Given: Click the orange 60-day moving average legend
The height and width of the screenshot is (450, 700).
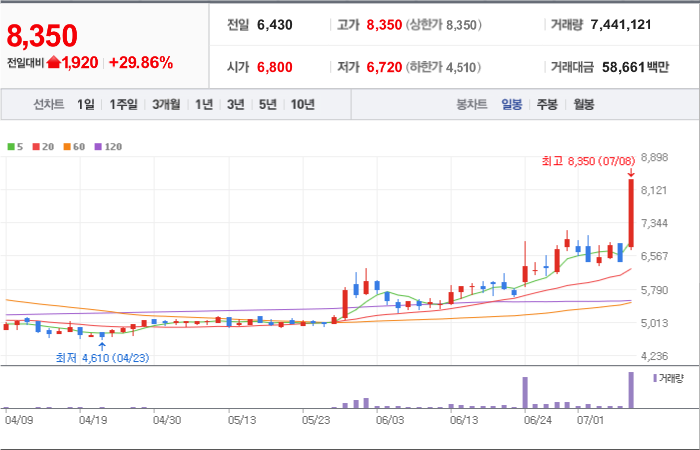Looking at the screenshot, I should [74, 147].
